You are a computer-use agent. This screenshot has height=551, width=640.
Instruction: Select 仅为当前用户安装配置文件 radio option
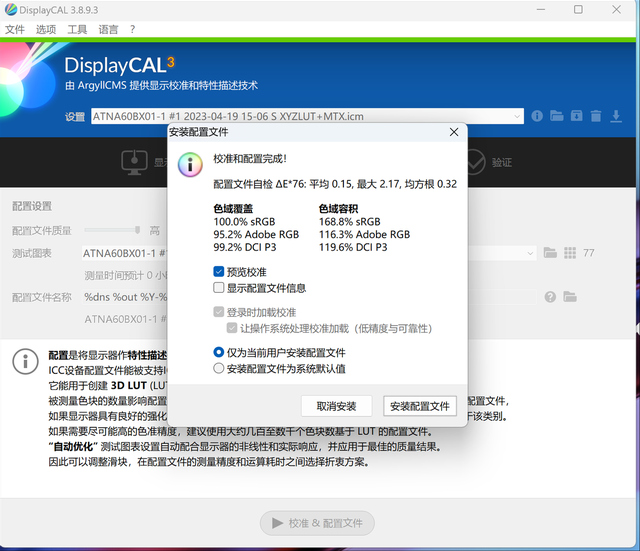point(219,352)
